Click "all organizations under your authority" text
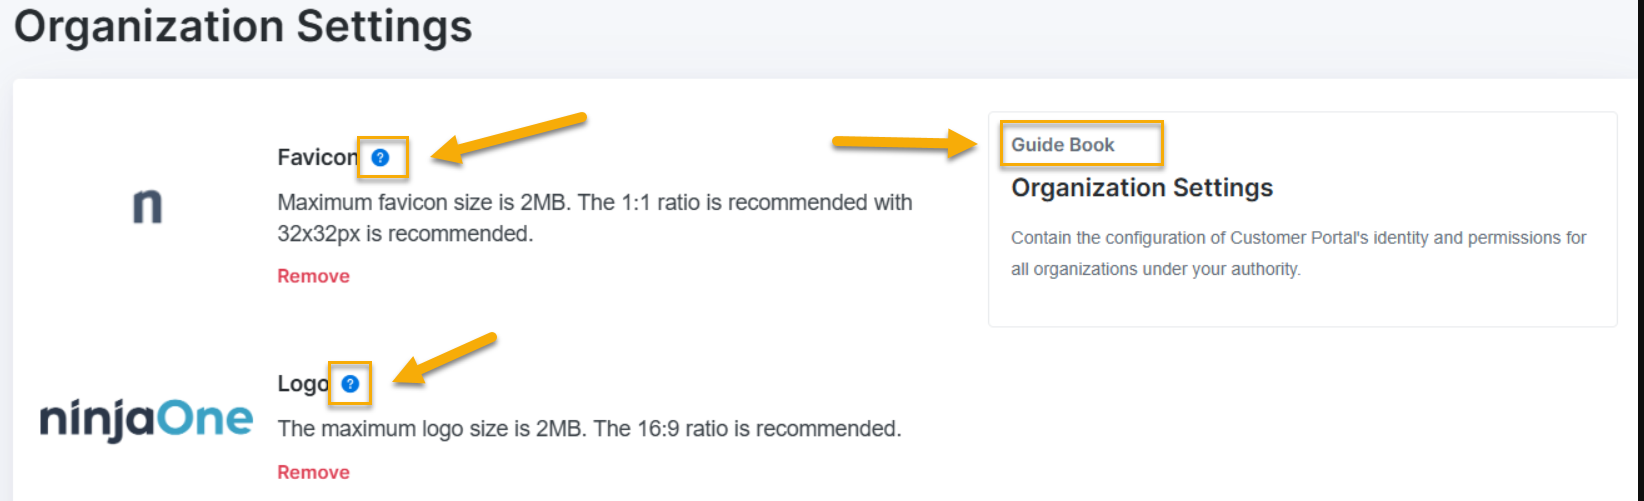 click(1155, 269)
